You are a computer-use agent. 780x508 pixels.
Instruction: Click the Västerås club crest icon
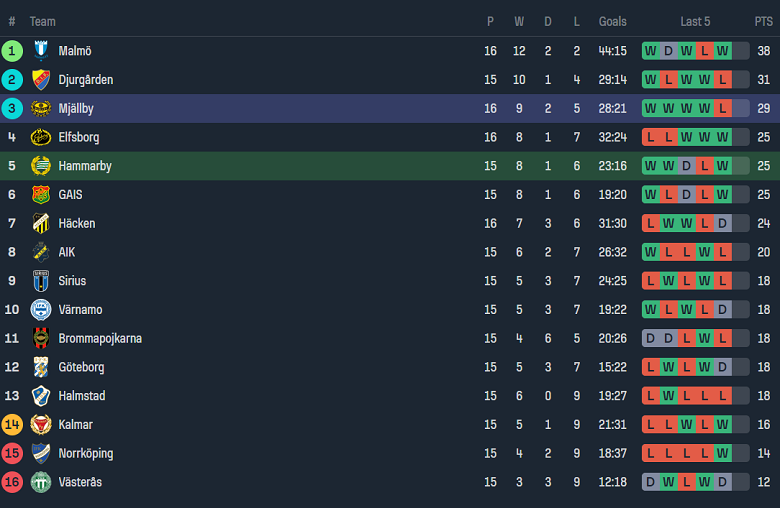(41, 482)
